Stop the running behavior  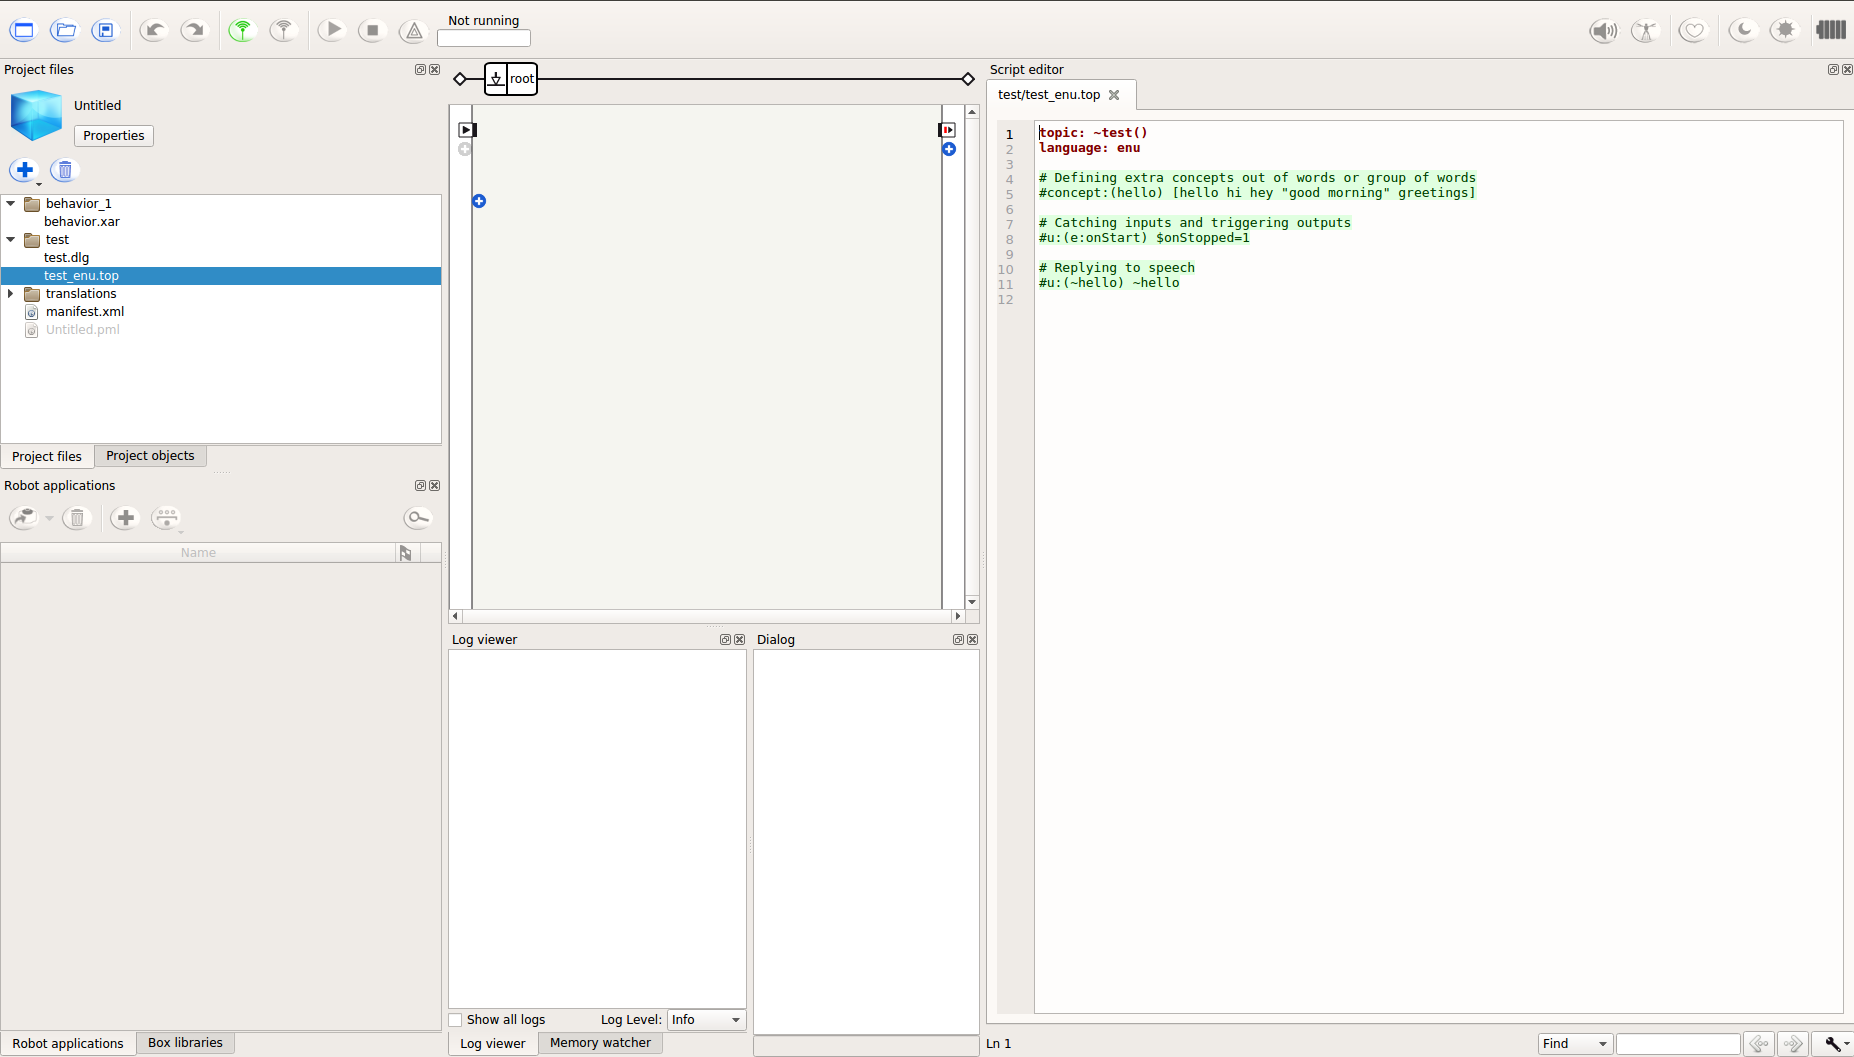[x=373, y=31]
